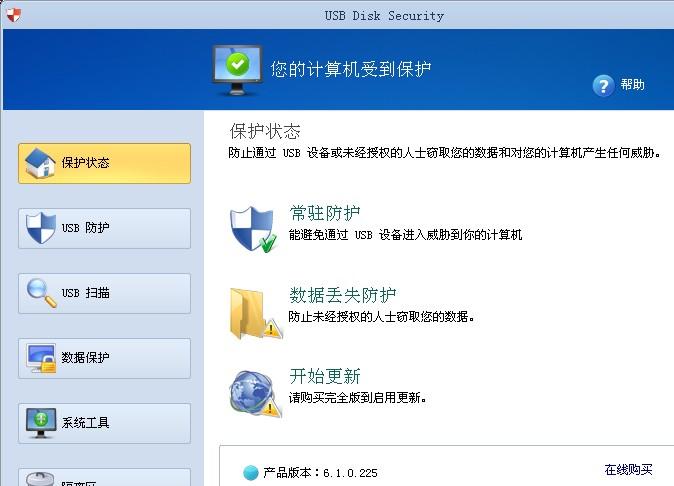The image size is (674, 486).
Task: Click the 产品版本：6.1.0.225 text
Action: tap(320, 473)
